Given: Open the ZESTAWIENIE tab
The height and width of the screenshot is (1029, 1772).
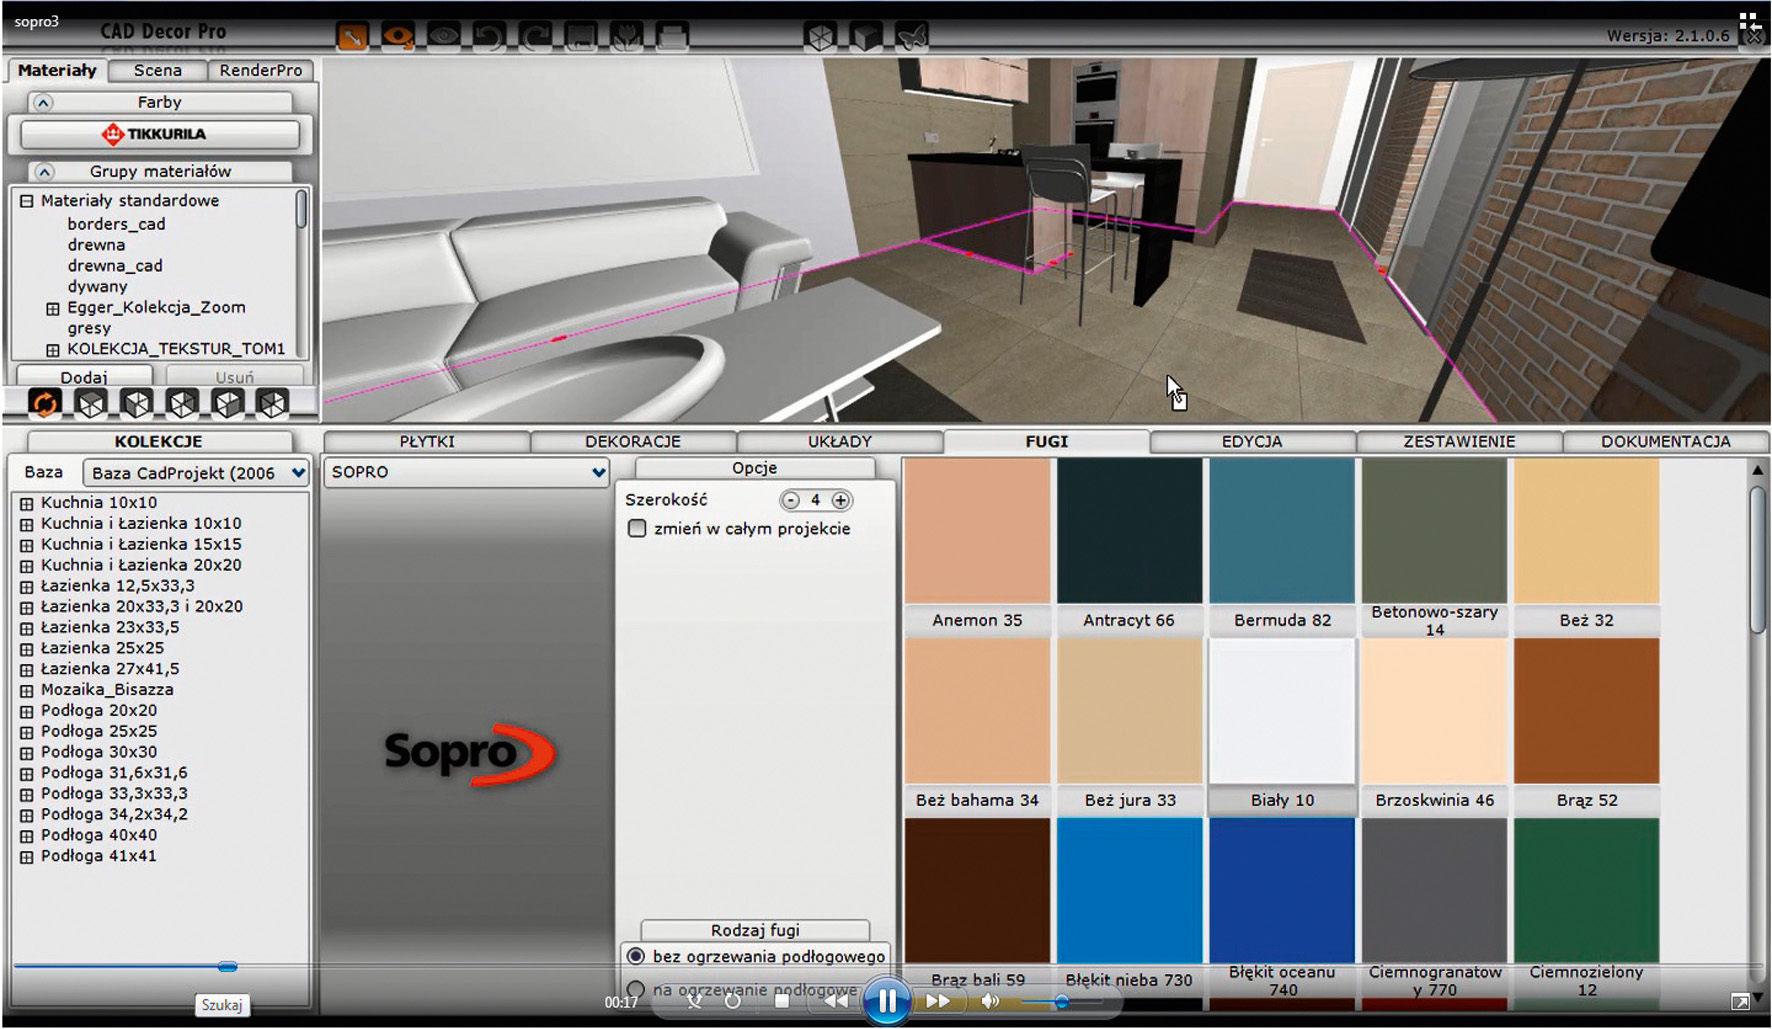Looking at the screenshot, I should 1459,441.
